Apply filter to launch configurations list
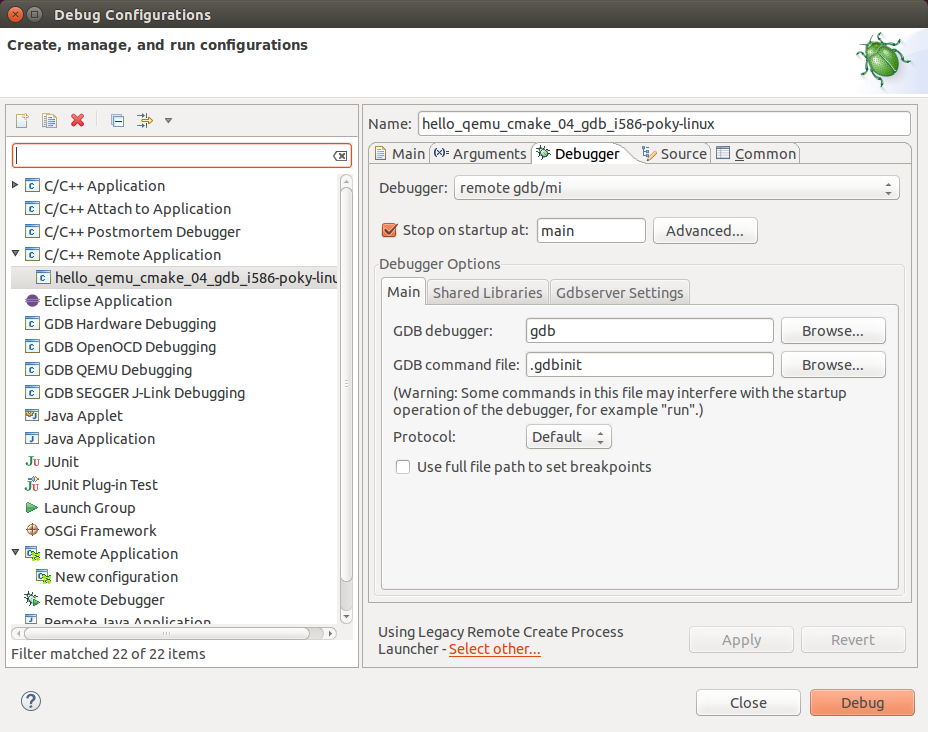This screenshot has width=928, height=732. tap(143, 120)
